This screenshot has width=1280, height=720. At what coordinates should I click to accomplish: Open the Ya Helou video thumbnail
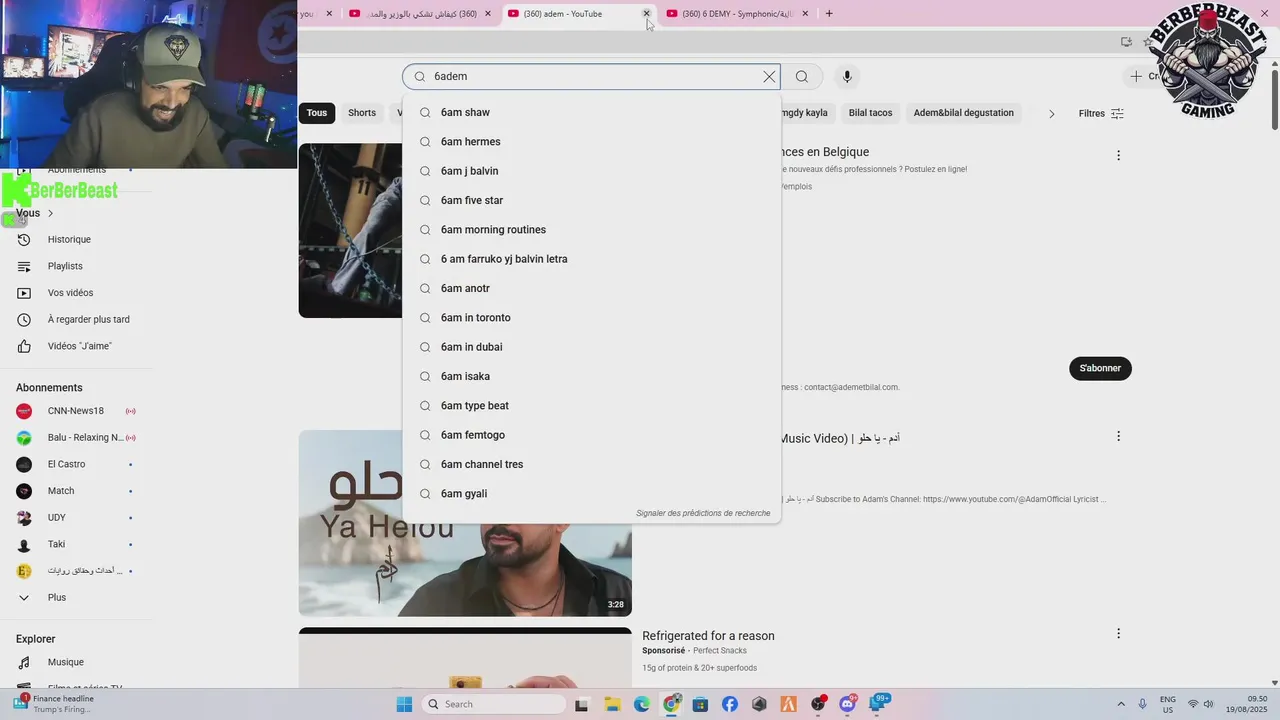click(x=465, y=523)
